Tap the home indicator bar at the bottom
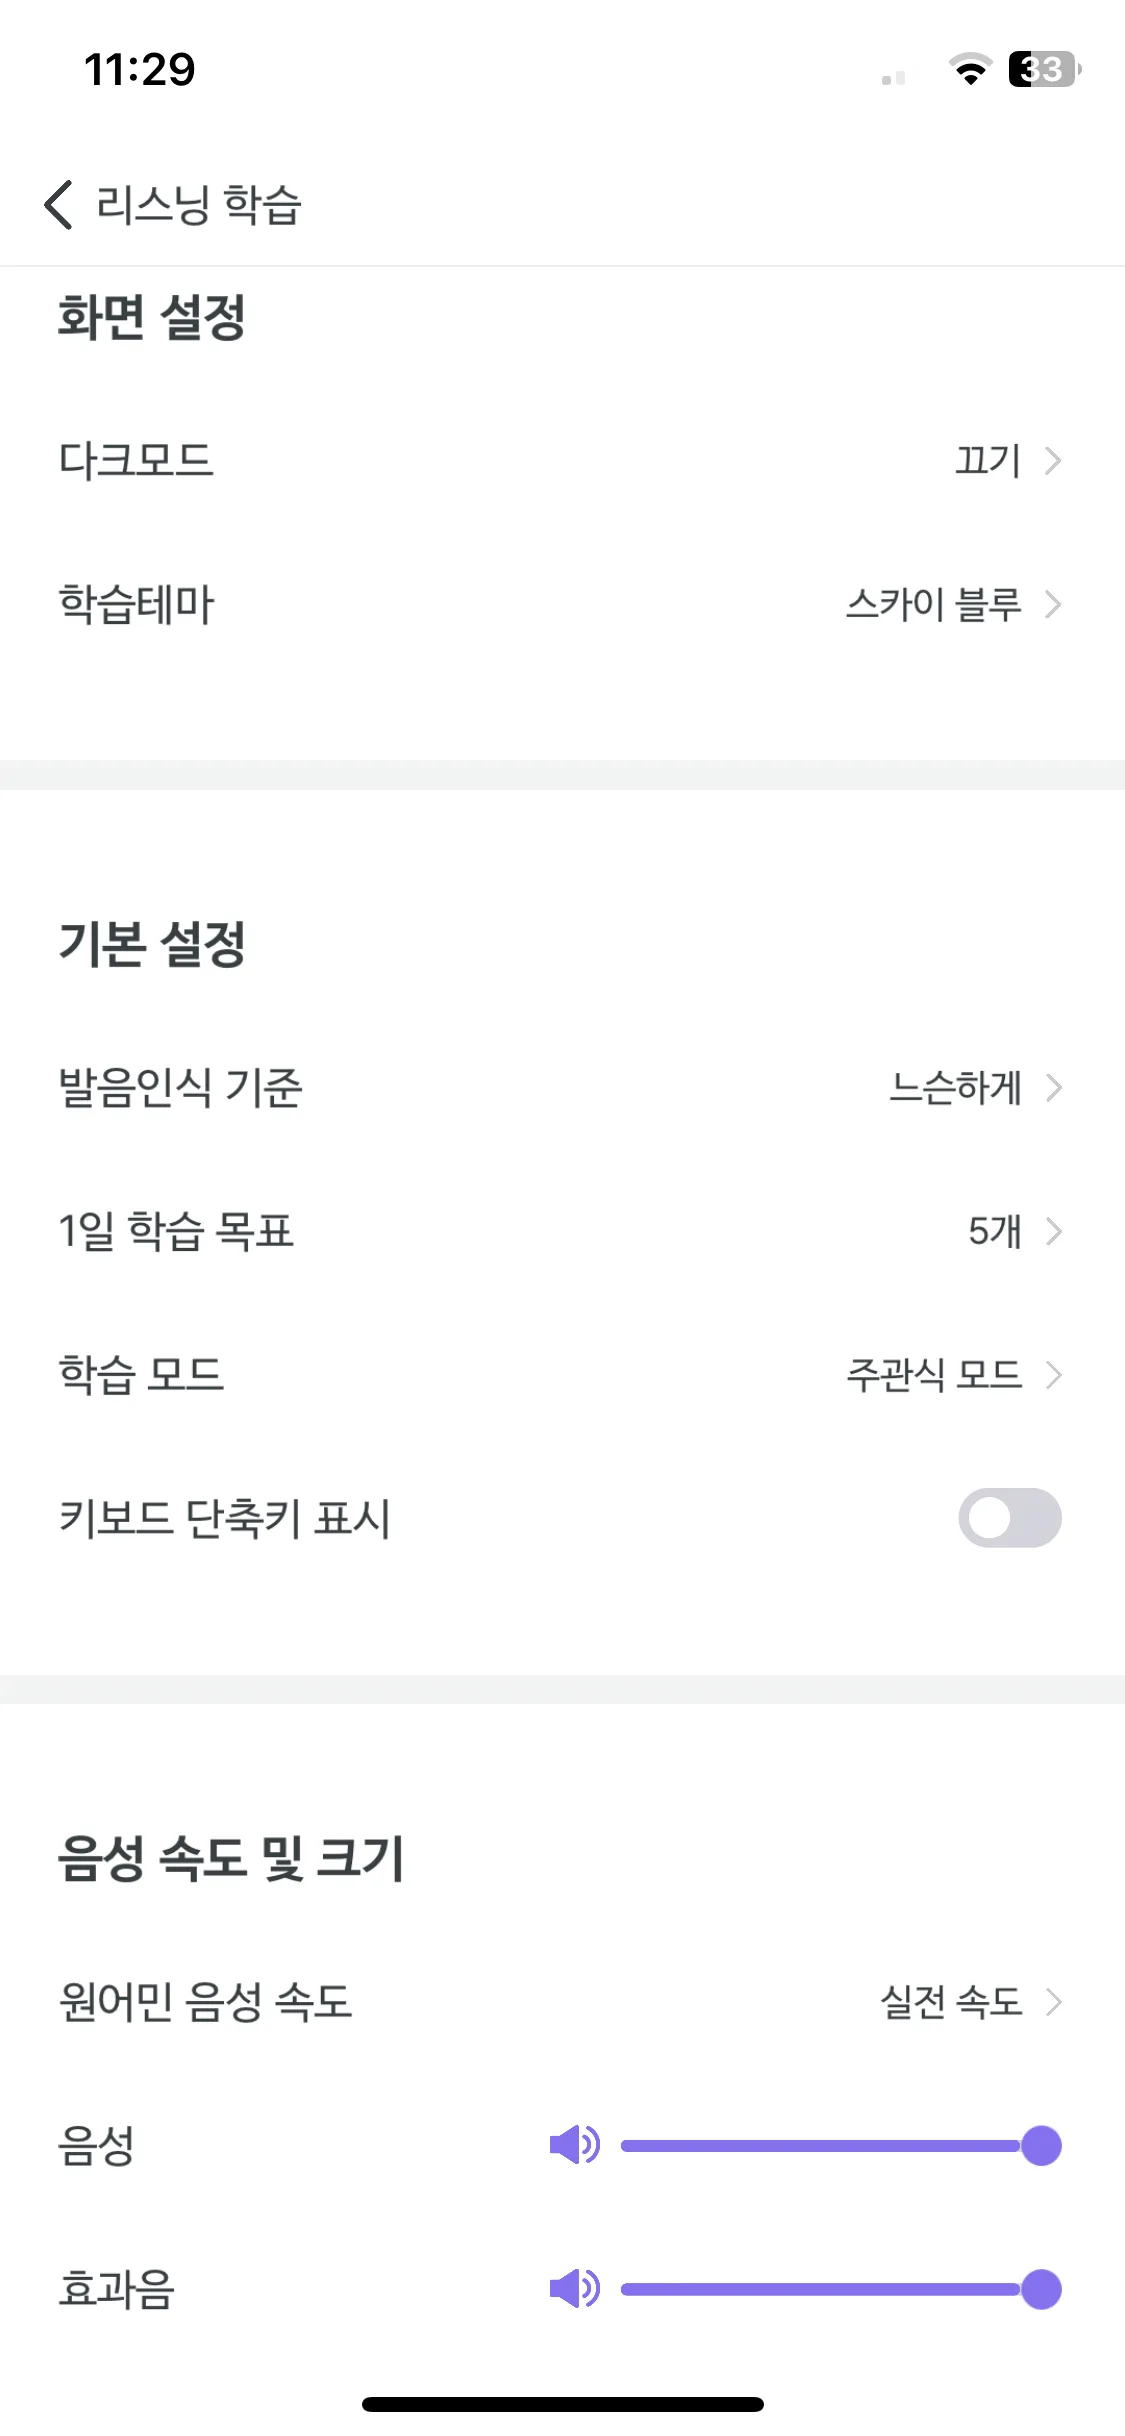 tap(563, 2404)
